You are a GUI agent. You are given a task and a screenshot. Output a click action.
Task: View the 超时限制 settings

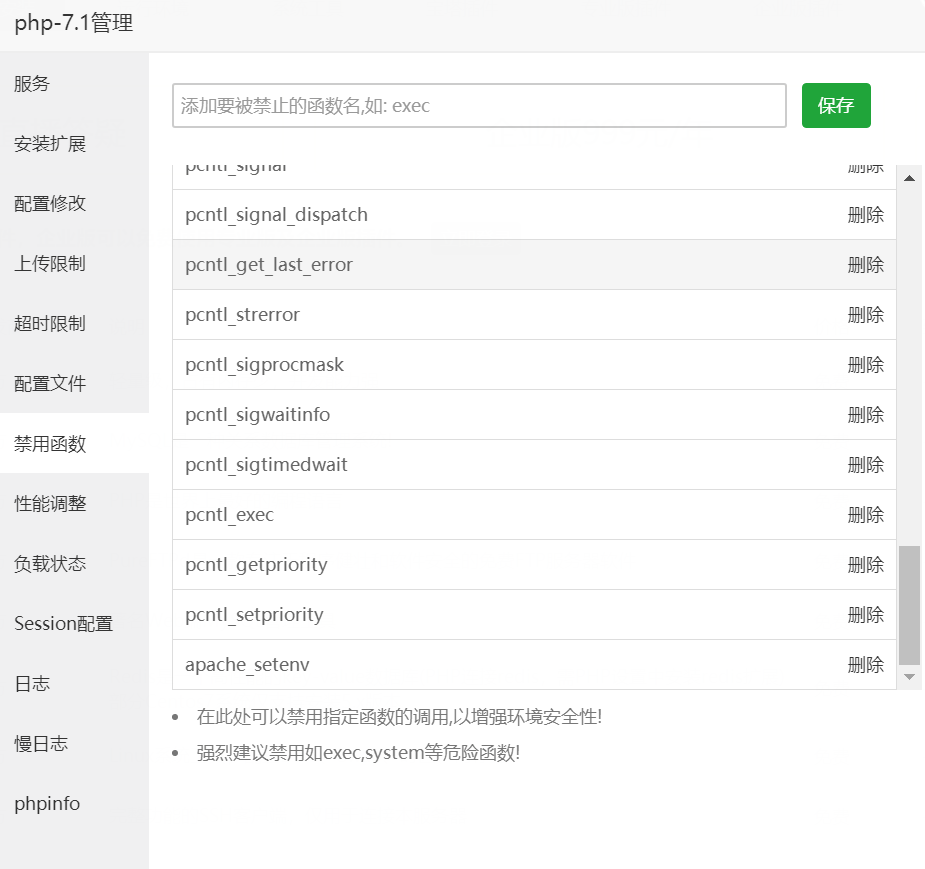(49, 324)
